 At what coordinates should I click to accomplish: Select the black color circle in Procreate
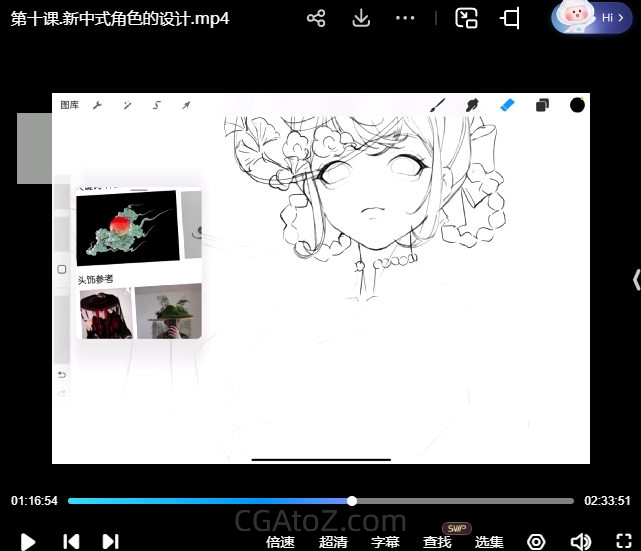click(577, 105)
